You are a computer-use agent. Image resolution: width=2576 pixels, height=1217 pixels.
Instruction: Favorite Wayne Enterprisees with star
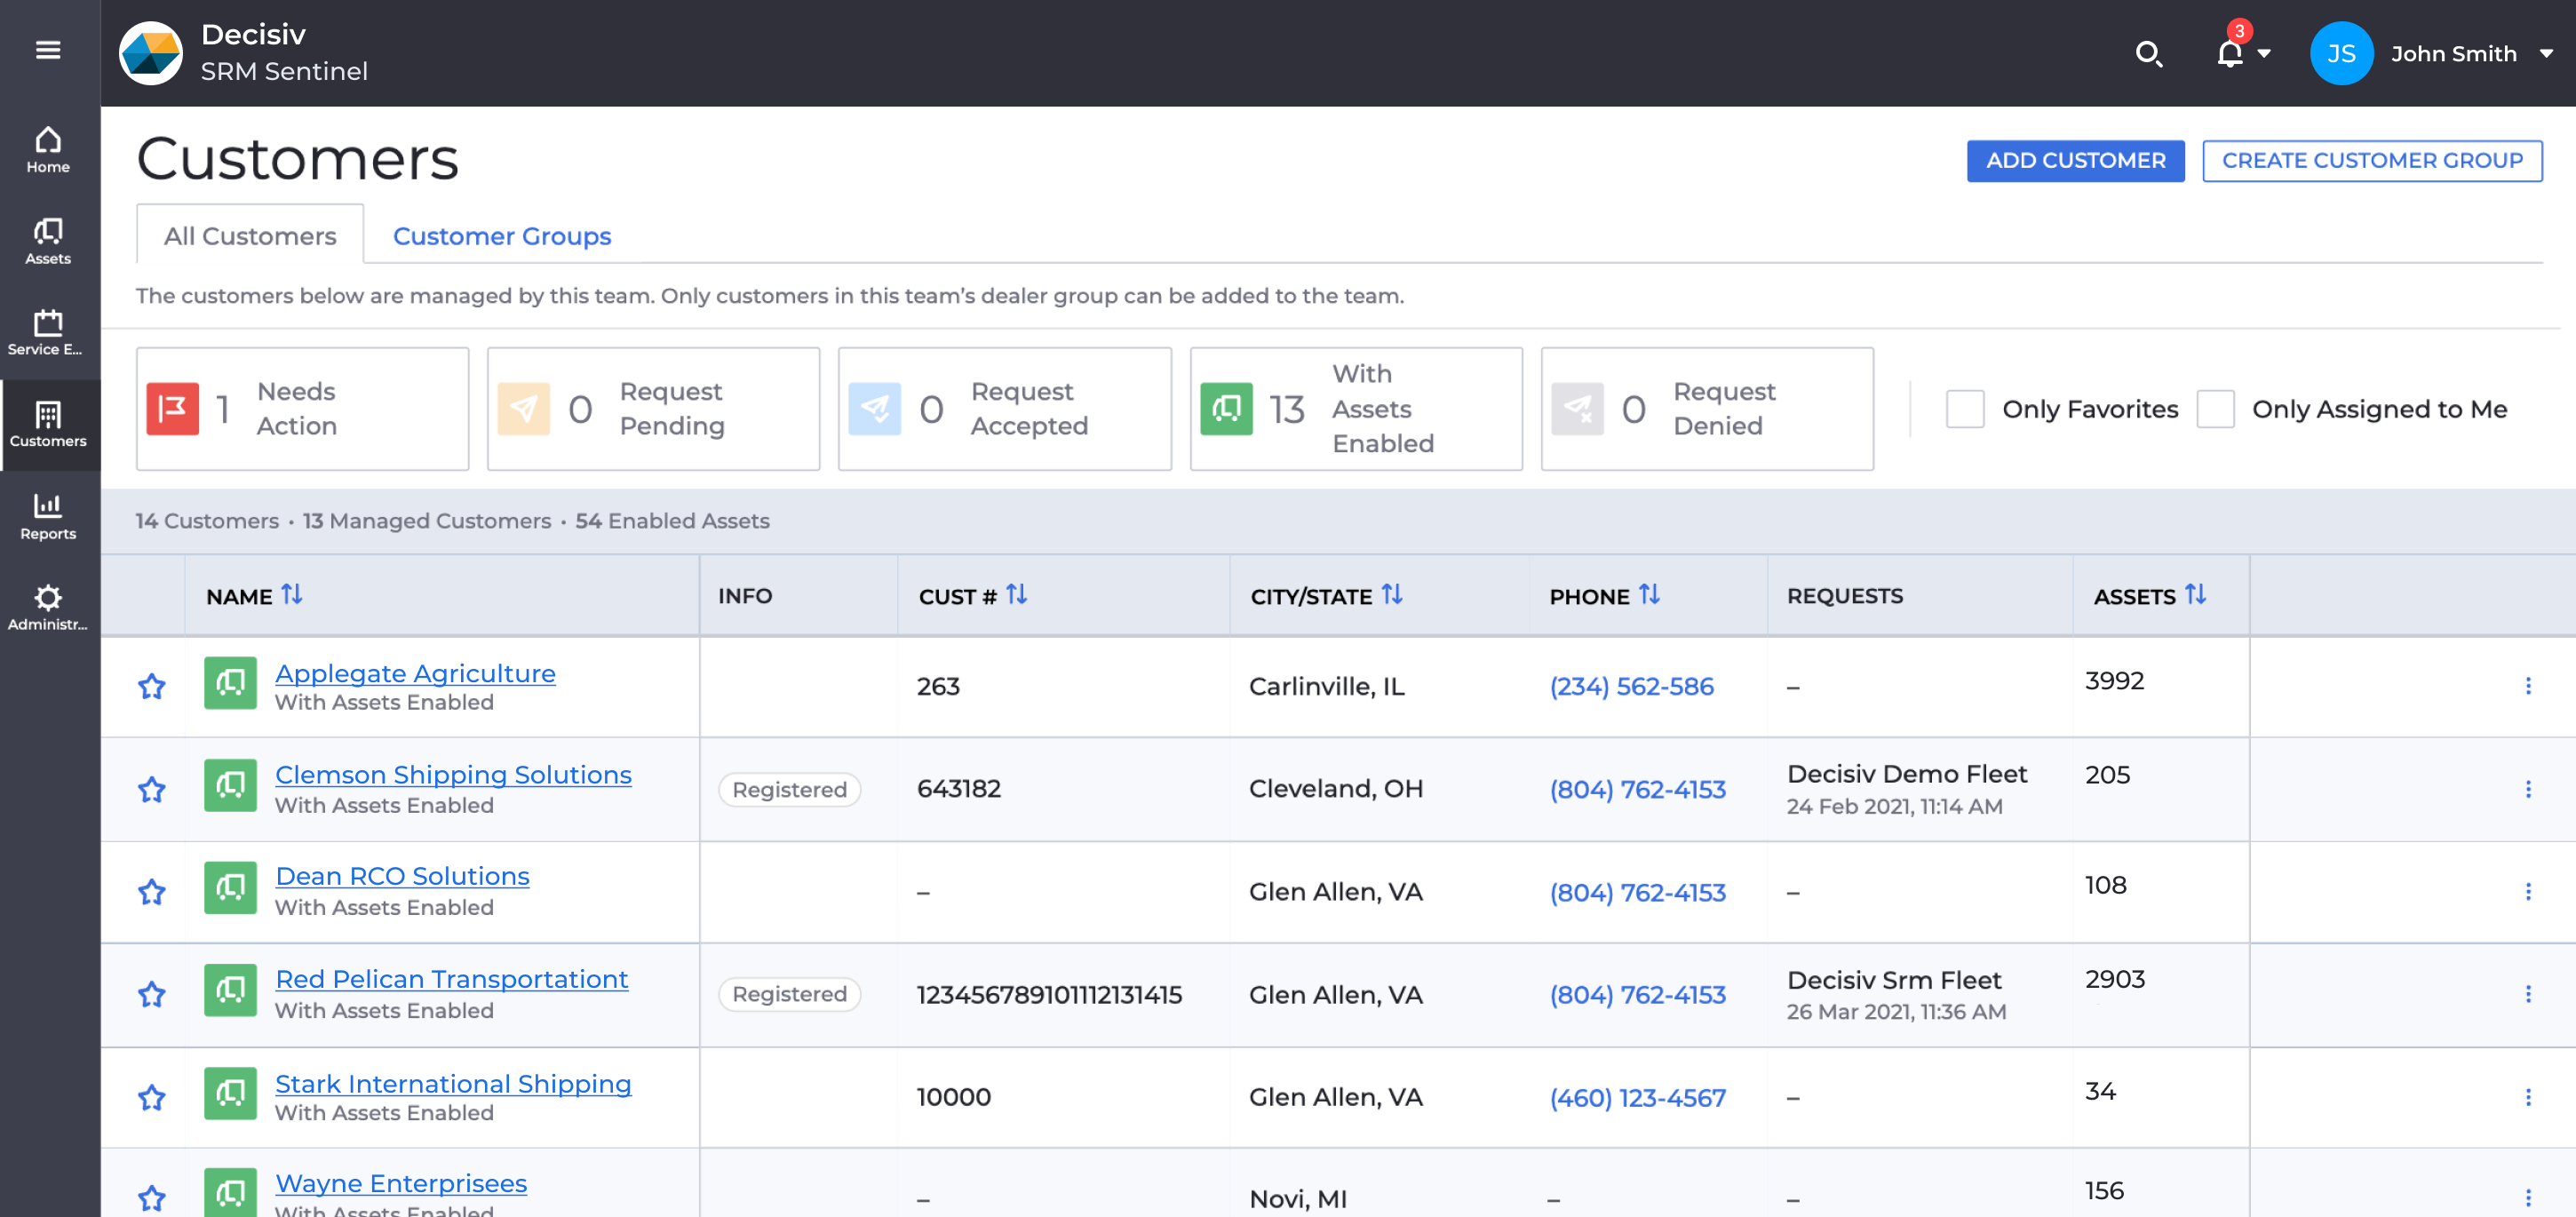152,1197
